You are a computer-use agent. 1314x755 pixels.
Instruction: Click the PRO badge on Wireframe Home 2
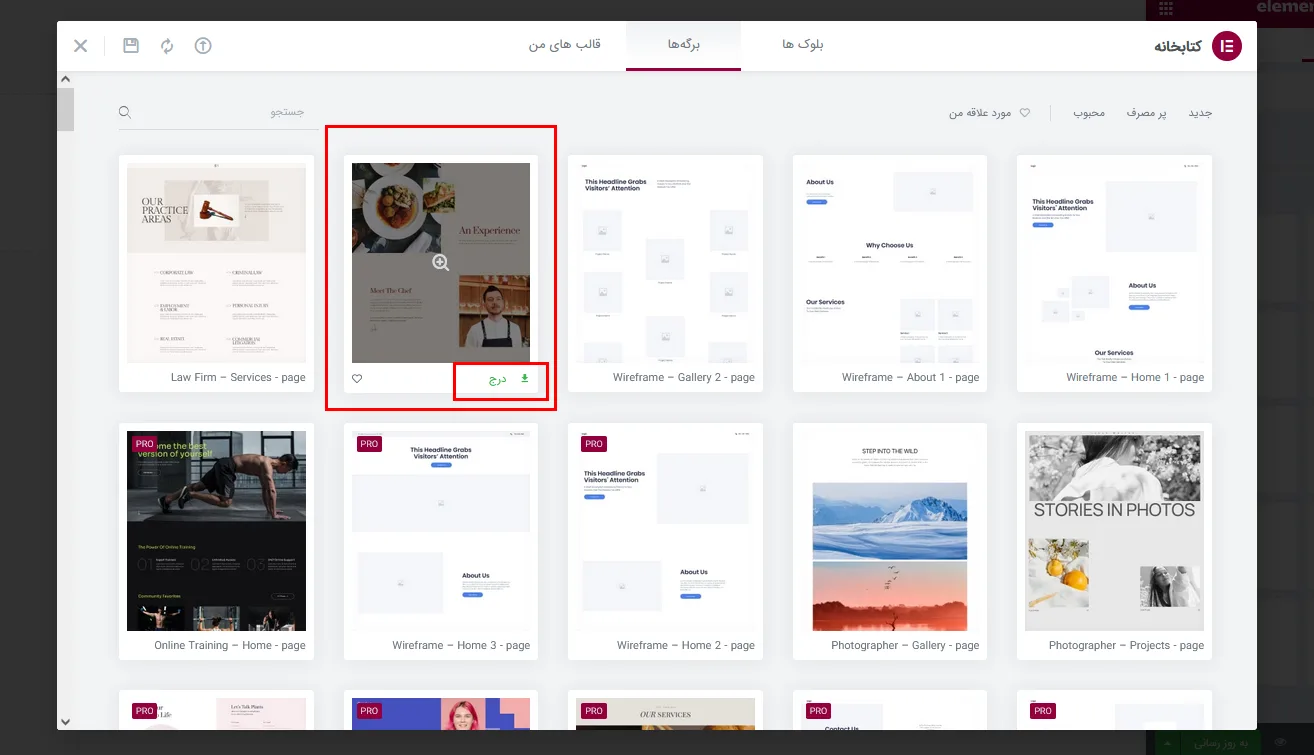pyautogui.click(x=594, y=443)
